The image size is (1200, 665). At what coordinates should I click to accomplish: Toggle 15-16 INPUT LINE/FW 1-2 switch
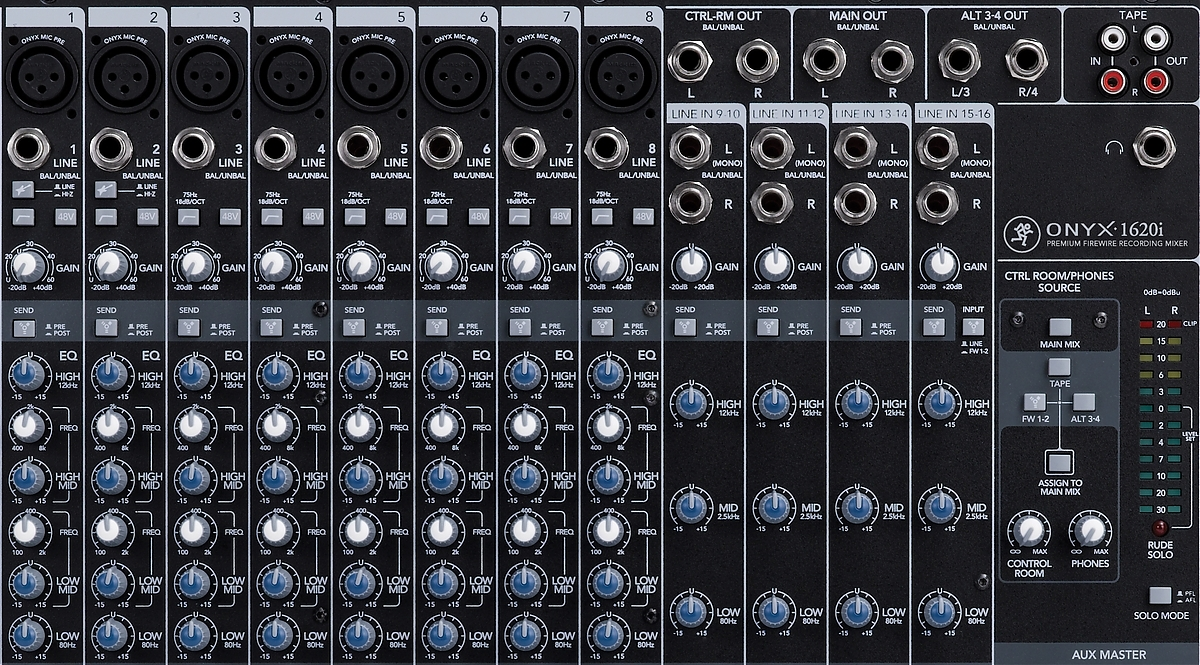[x=973, y=327]
